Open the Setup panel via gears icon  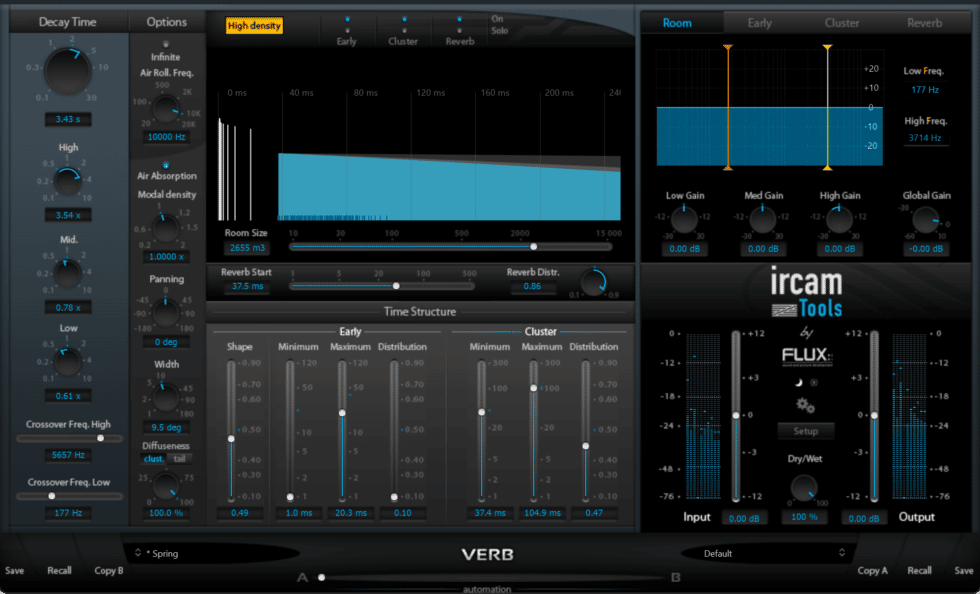[x=804, y=405]
